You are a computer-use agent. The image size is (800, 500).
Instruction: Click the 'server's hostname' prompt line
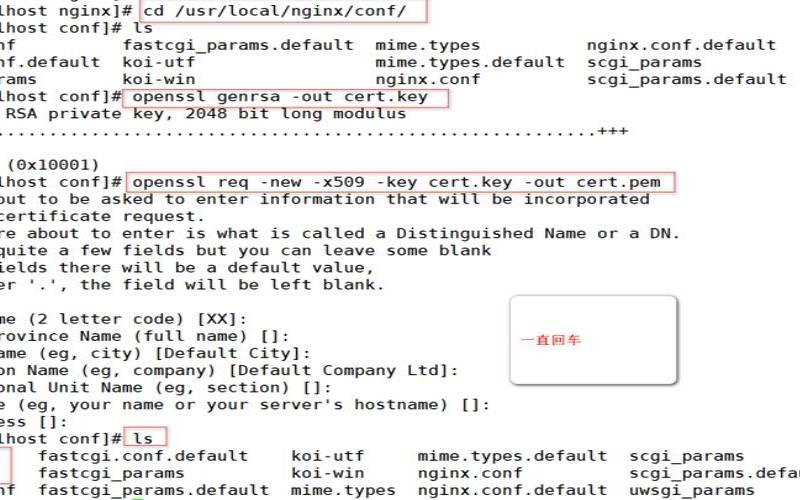(245, 405)
